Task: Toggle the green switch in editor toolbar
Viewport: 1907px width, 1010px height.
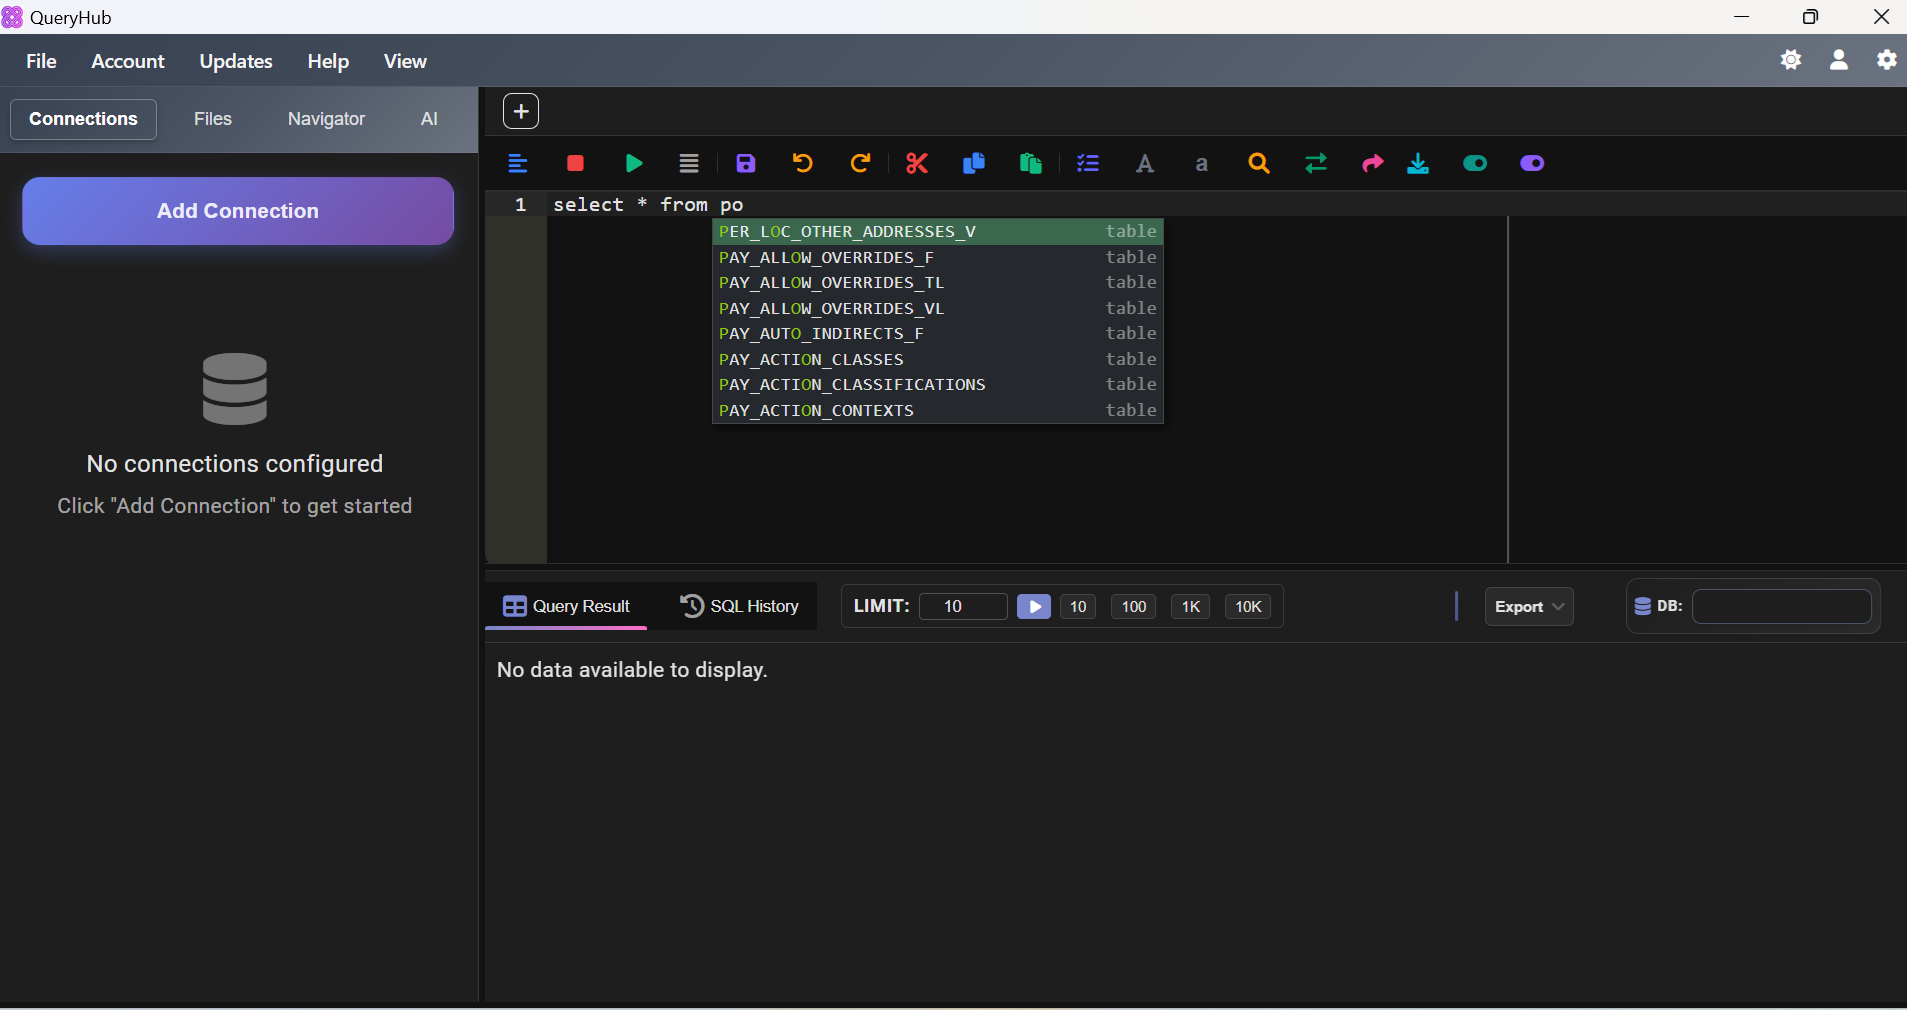Action: (x=1475, y=164)
